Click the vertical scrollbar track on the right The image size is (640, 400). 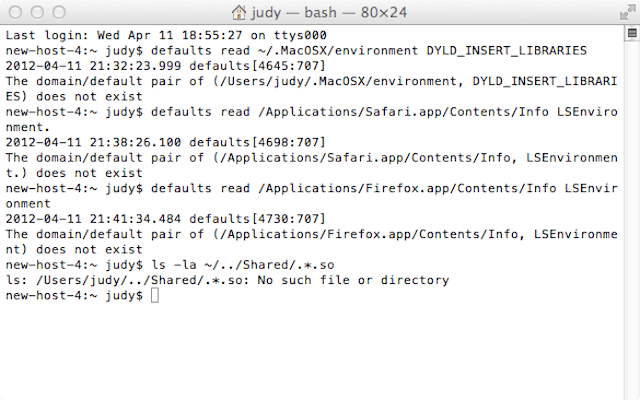pos(632,220)
